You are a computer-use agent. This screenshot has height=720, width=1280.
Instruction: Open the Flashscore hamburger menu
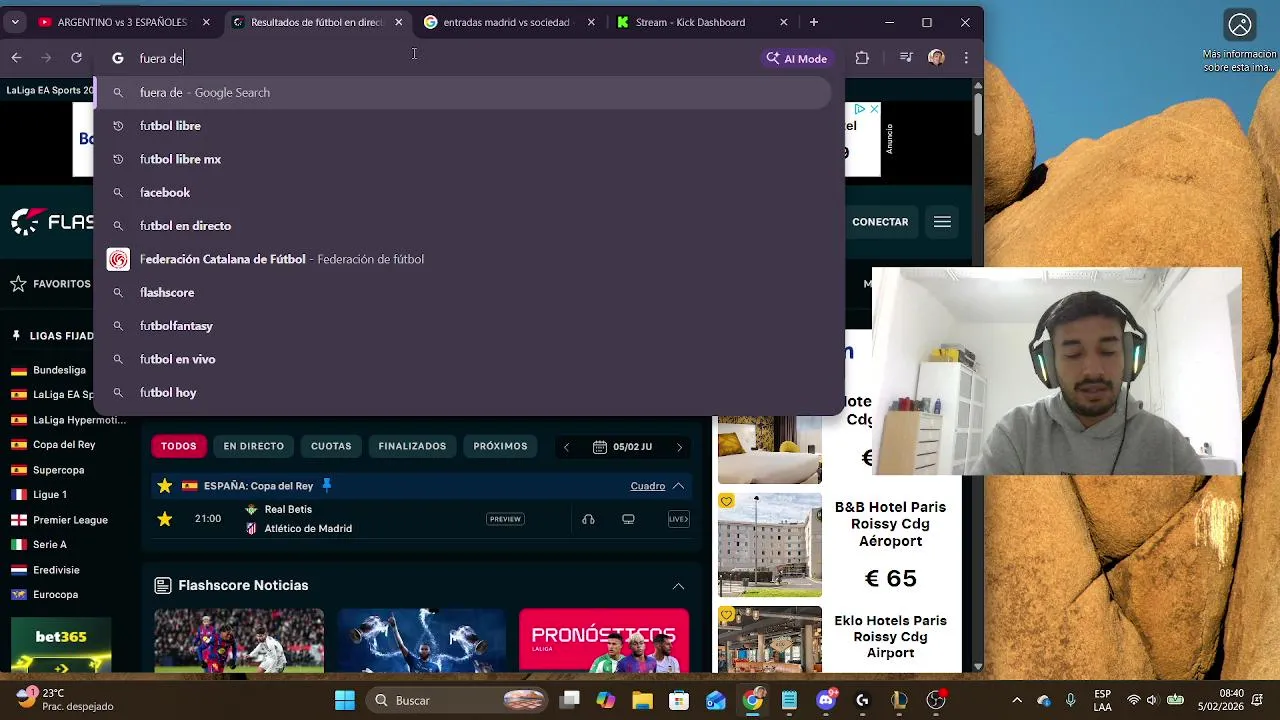[942, 222]
